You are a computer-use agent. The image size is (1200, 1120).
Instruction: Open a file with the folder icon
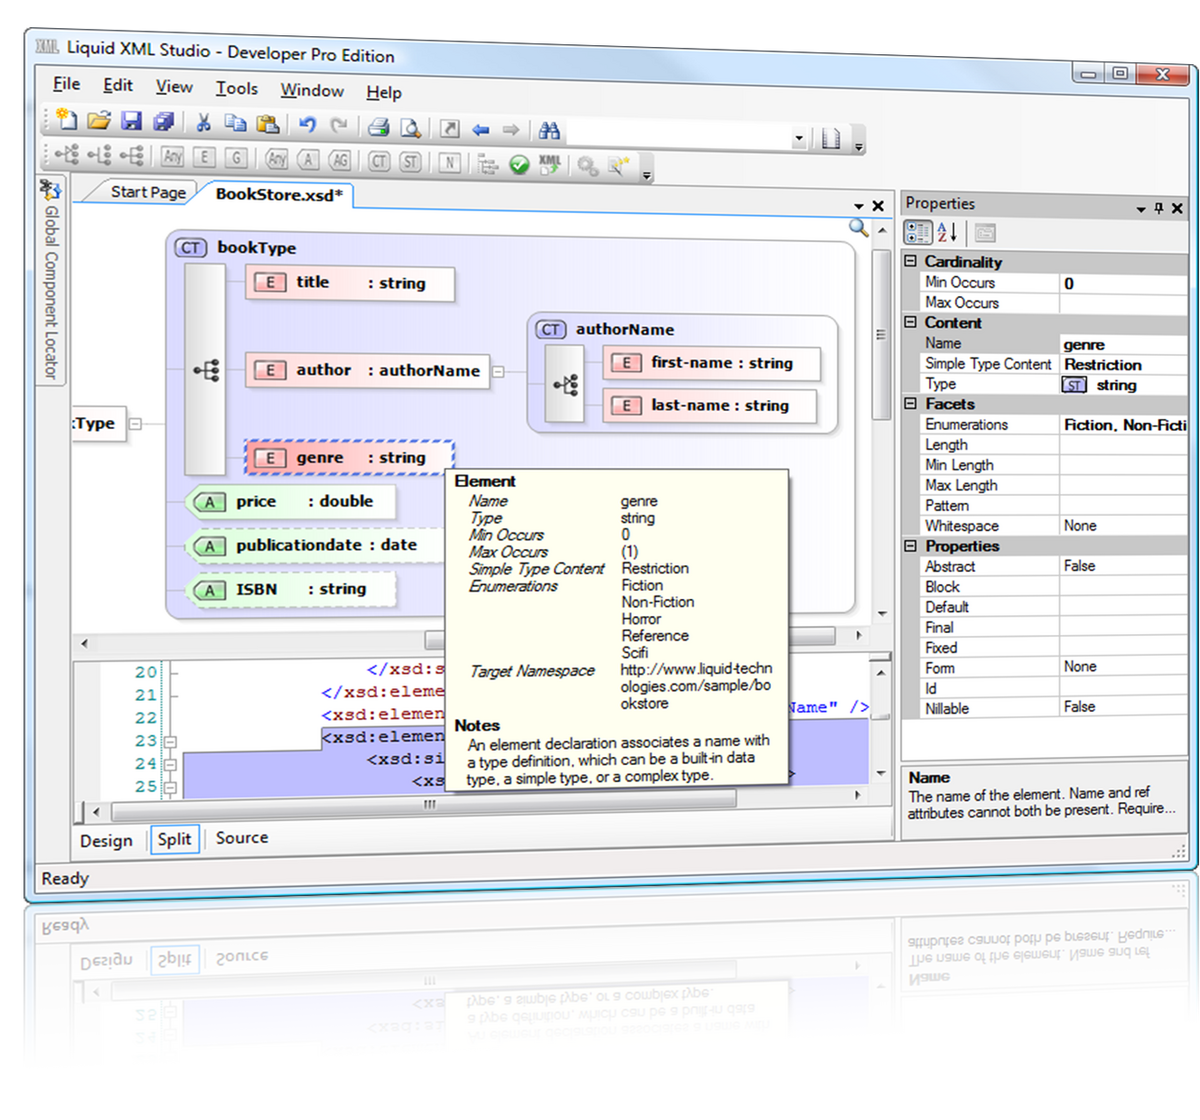pyautogui.click(x=98, y=121)
